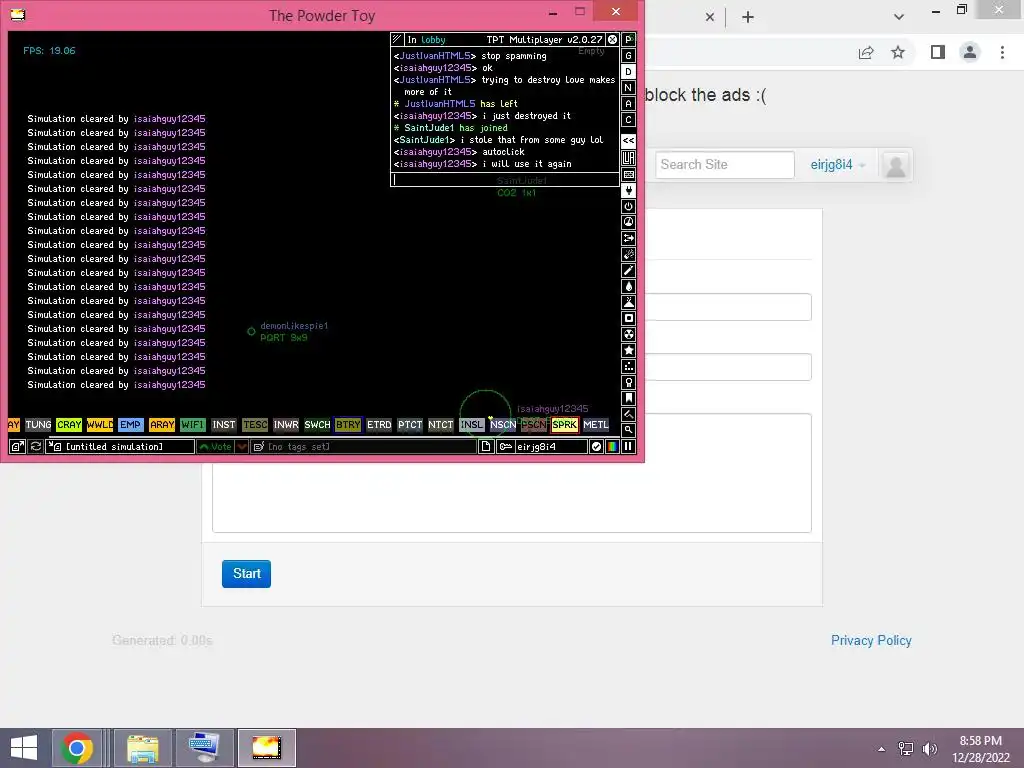Open the Solids square category icon
Screen dimensions: 1024x768
628,318
